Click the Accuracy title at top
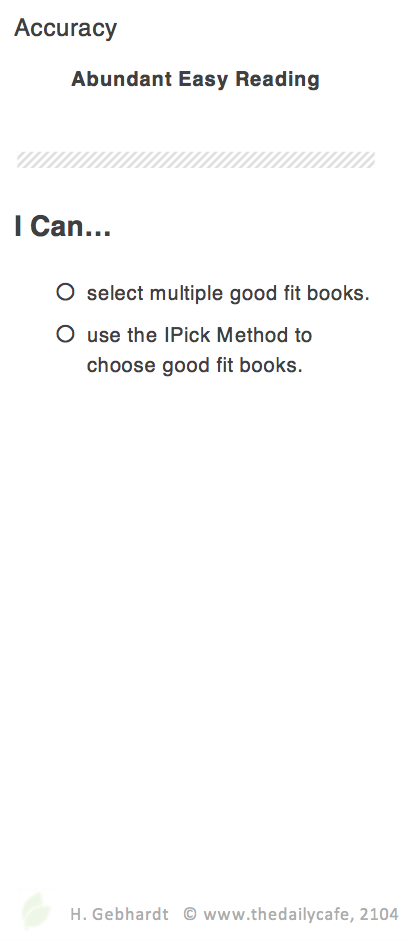The width and height of the screenshot is (414, 942). pos(65,28)
